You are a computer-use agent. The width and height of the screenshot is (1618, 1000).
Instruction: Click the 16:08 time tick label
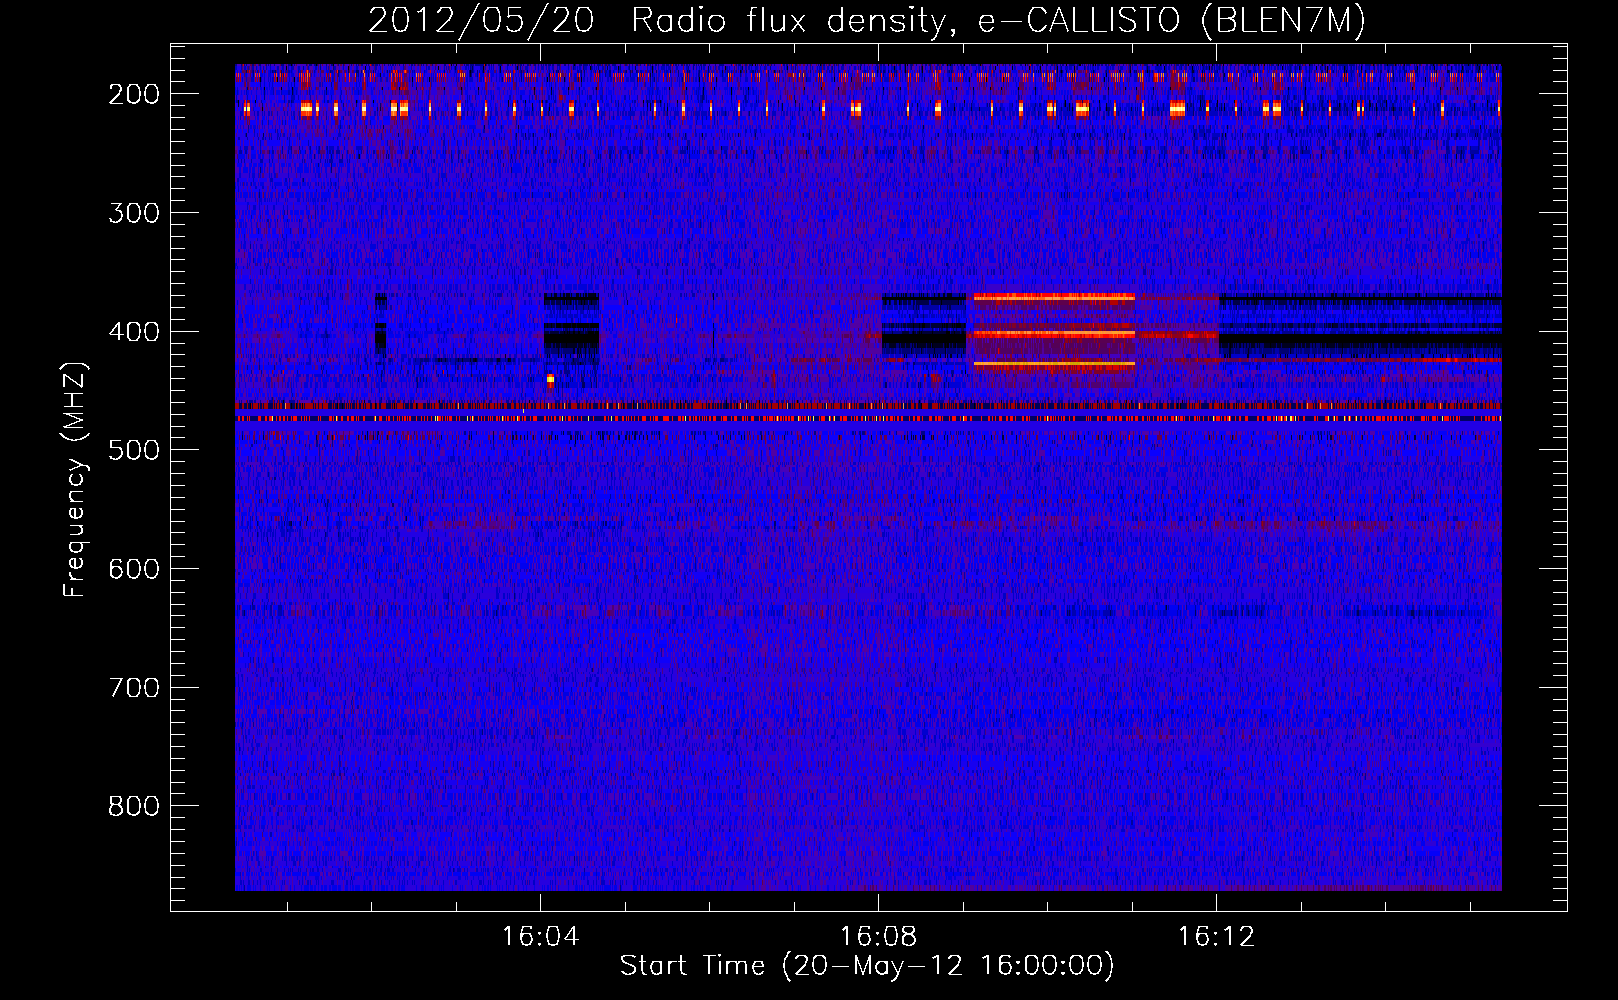878,937
